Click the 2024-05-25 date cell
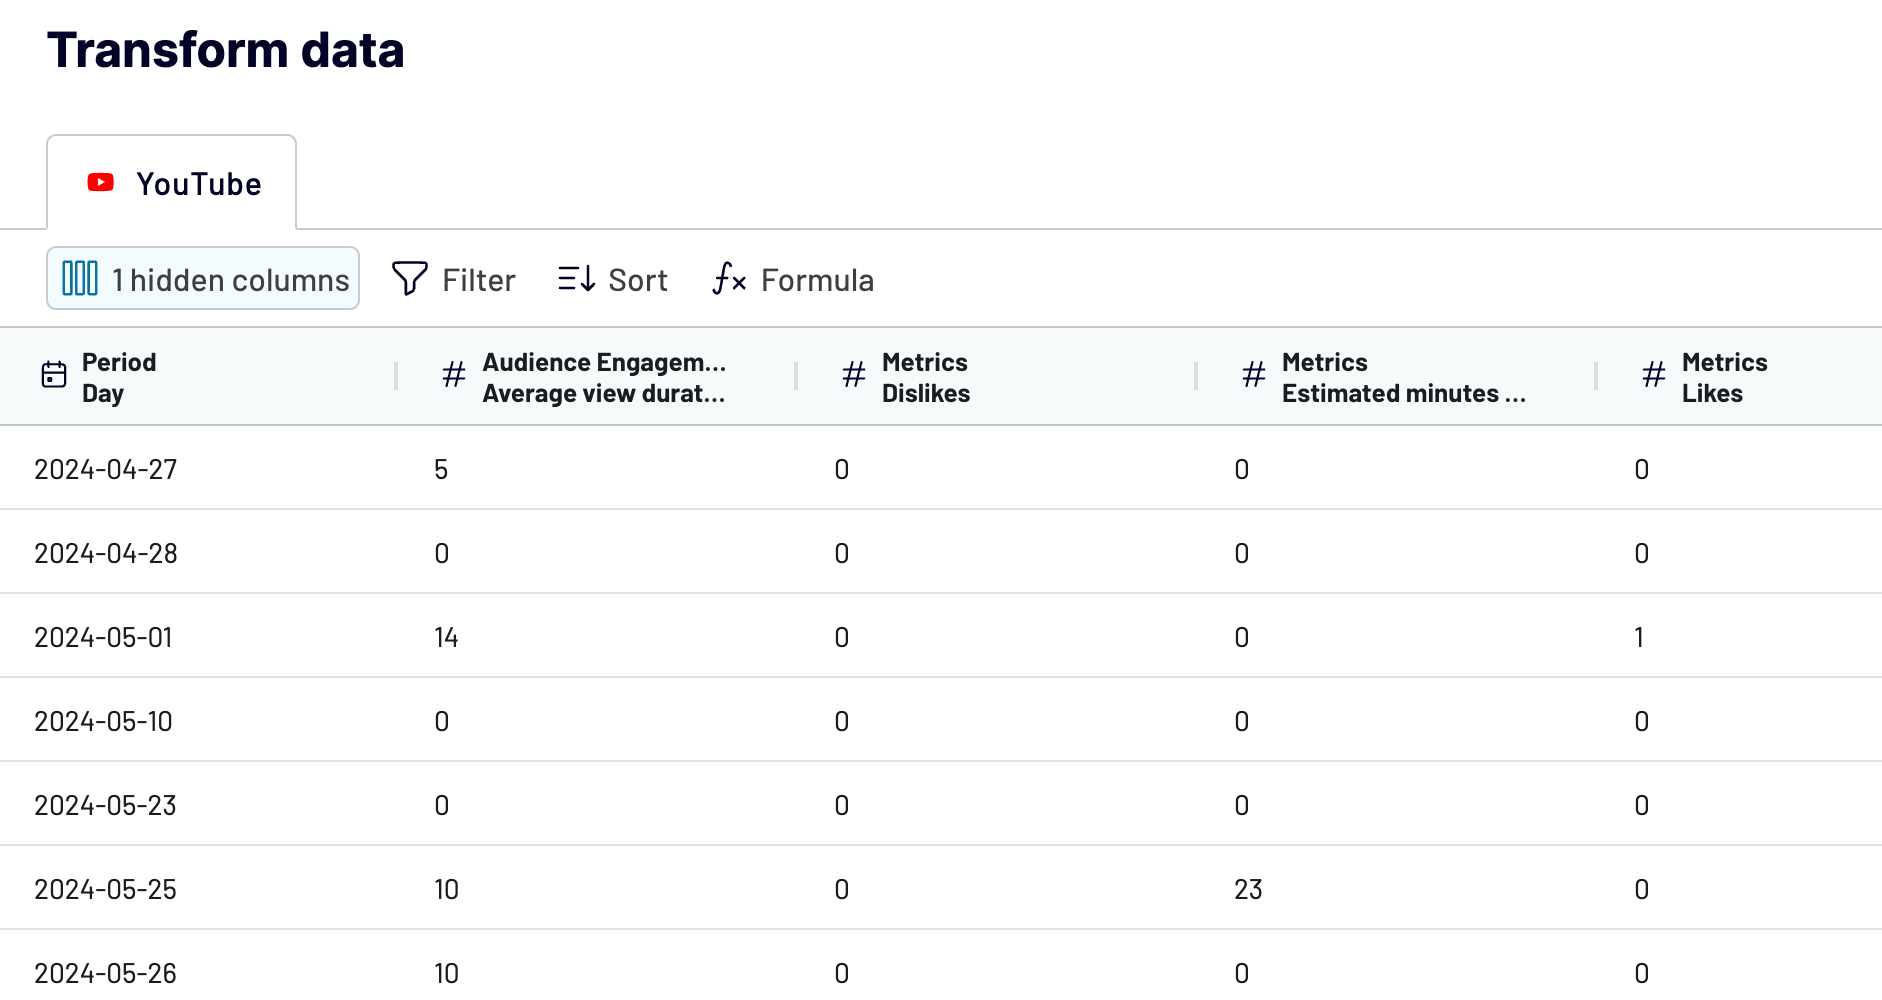This screenshot has height=1000, width=1882. [x=105, y=889]
